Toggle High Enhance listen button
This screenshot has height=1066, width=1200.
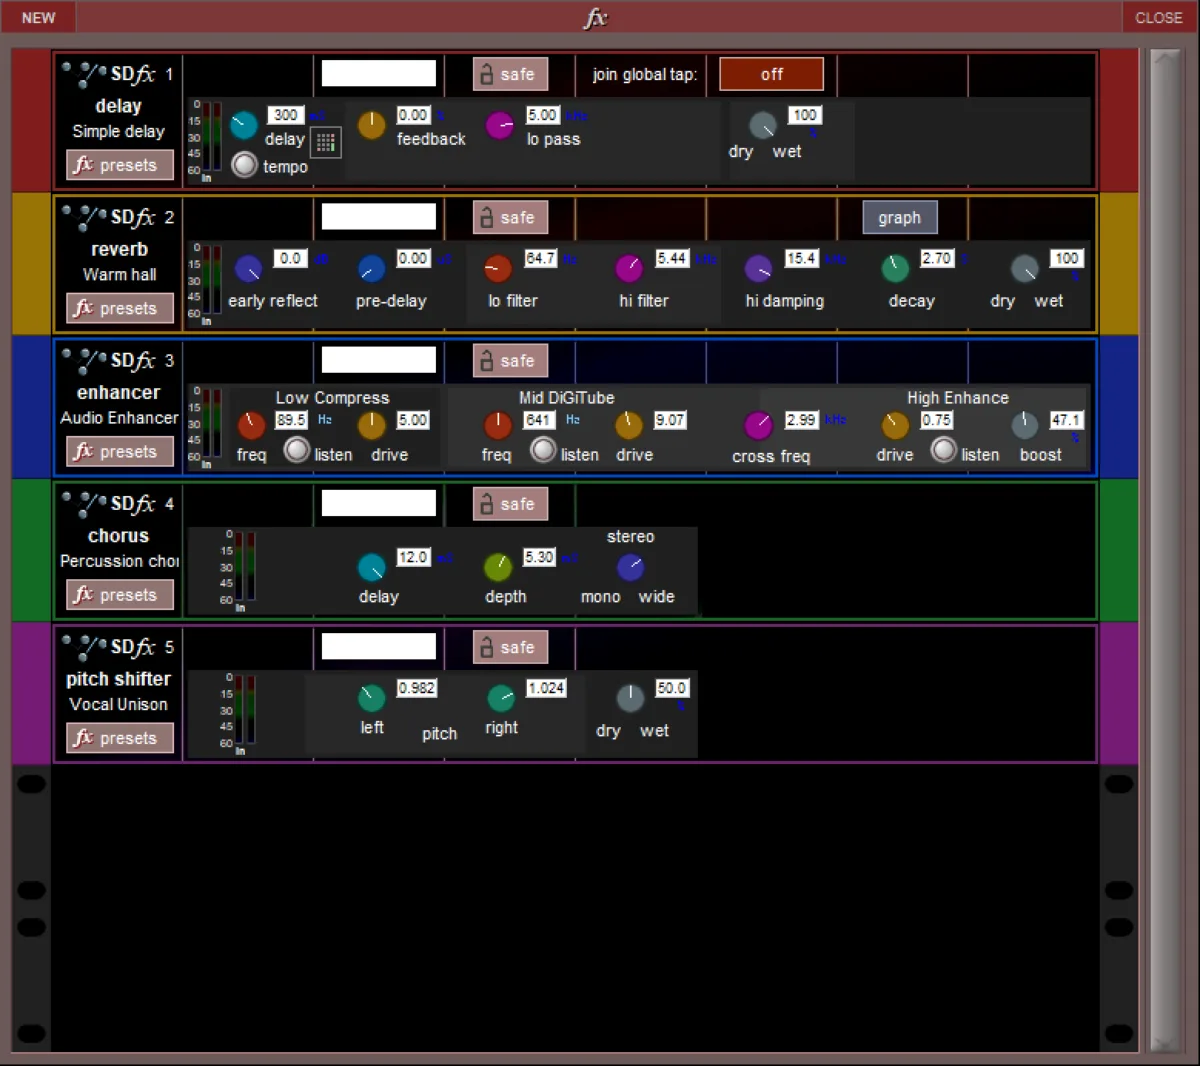tap(943, 450)
